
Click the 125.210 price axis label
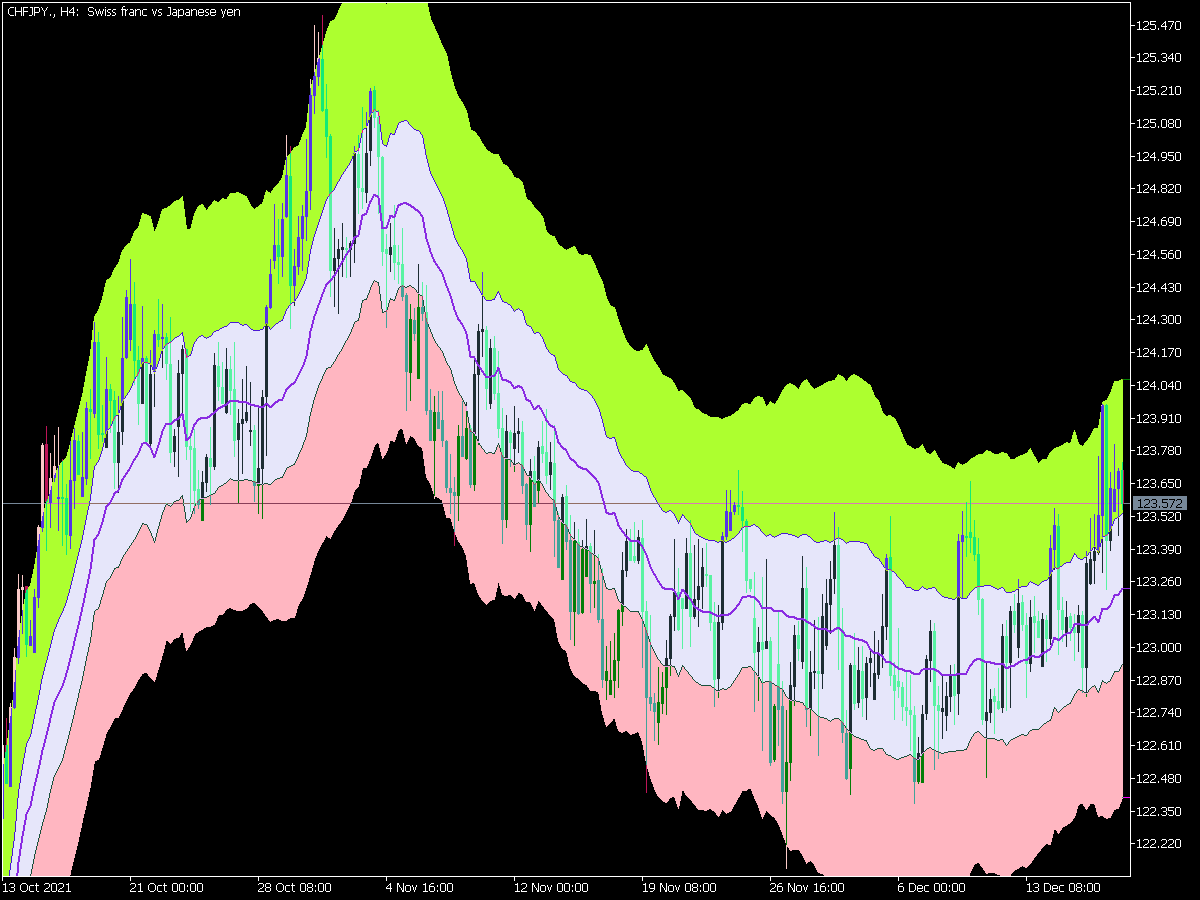(x=1160, y=90)
